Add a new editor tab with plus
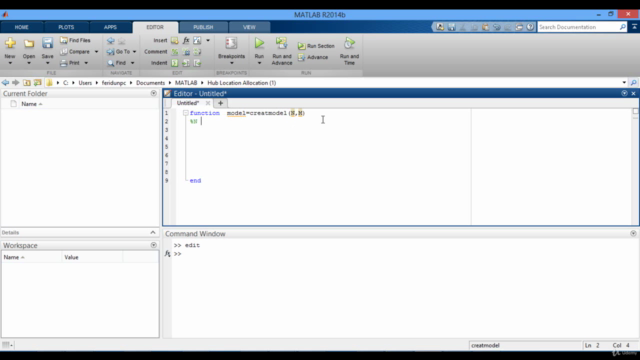The image size is (640, 360). 220,103
